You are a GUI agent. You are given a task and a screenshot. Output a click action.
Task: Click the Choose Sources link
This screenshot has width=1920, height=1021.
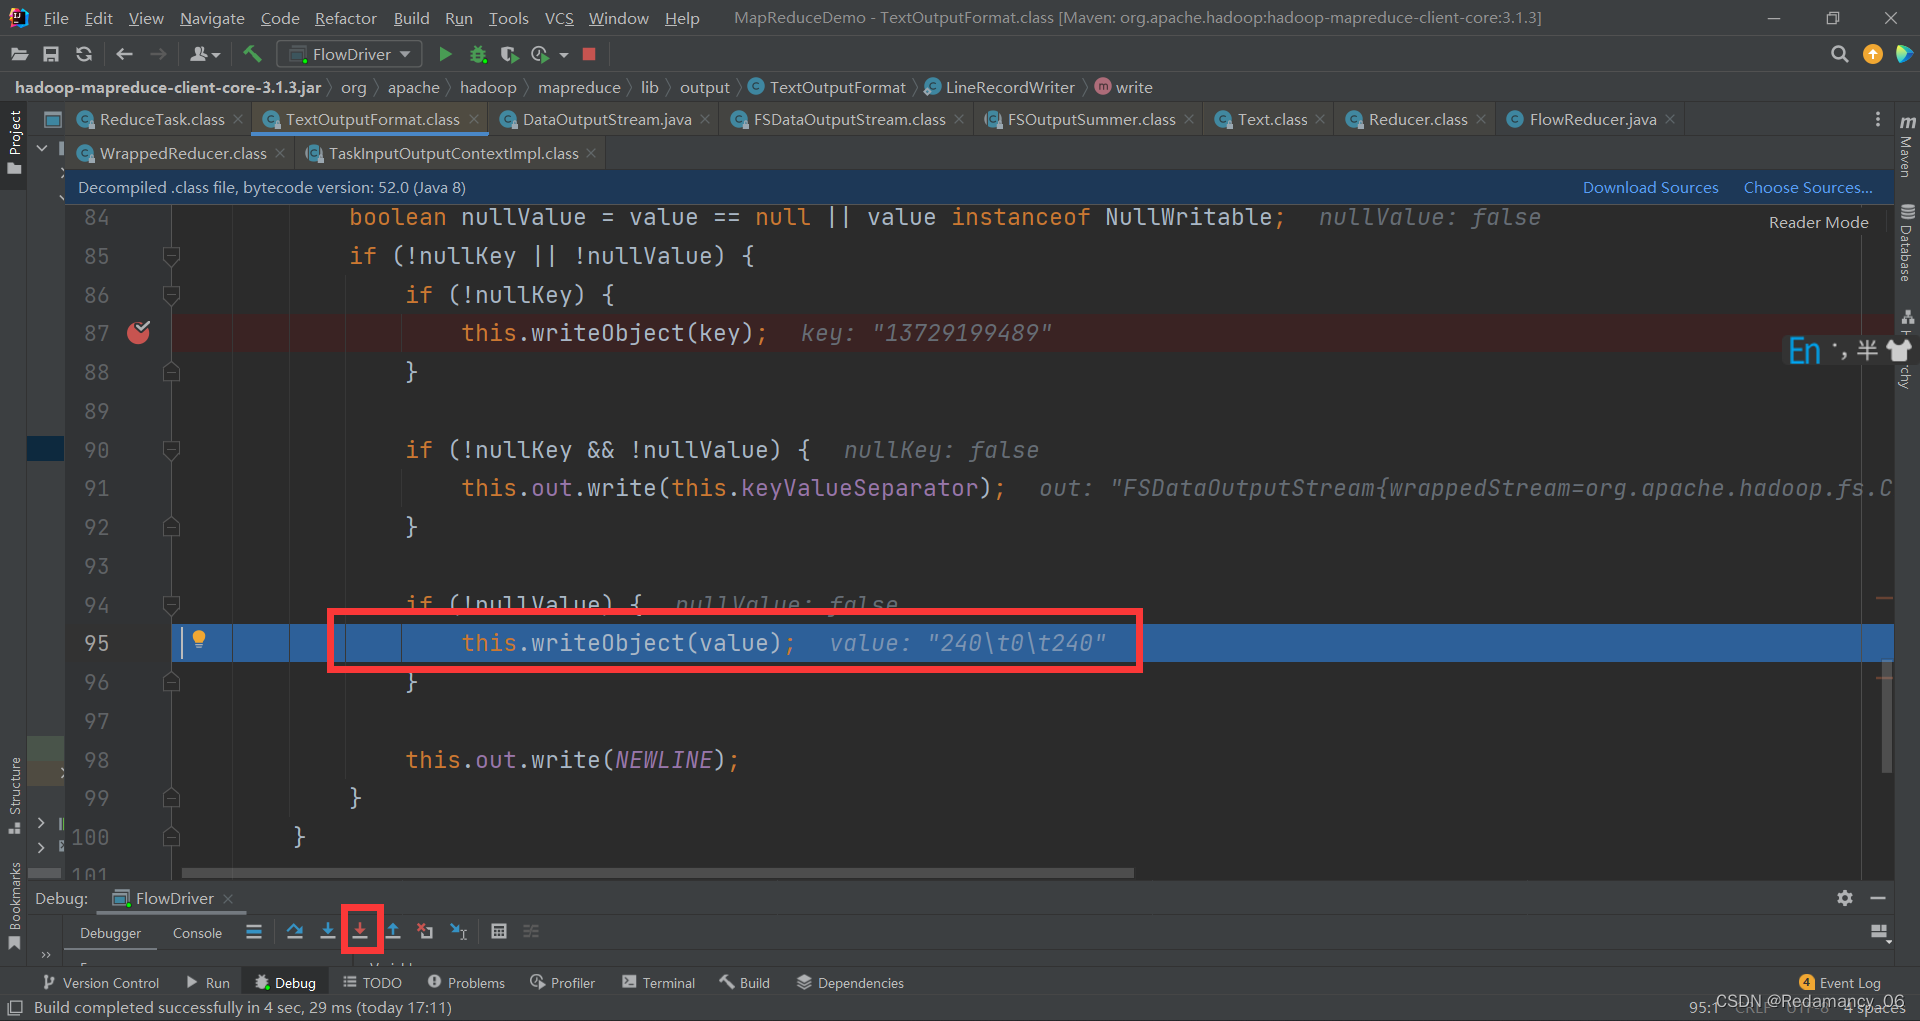click(1808, 187)
